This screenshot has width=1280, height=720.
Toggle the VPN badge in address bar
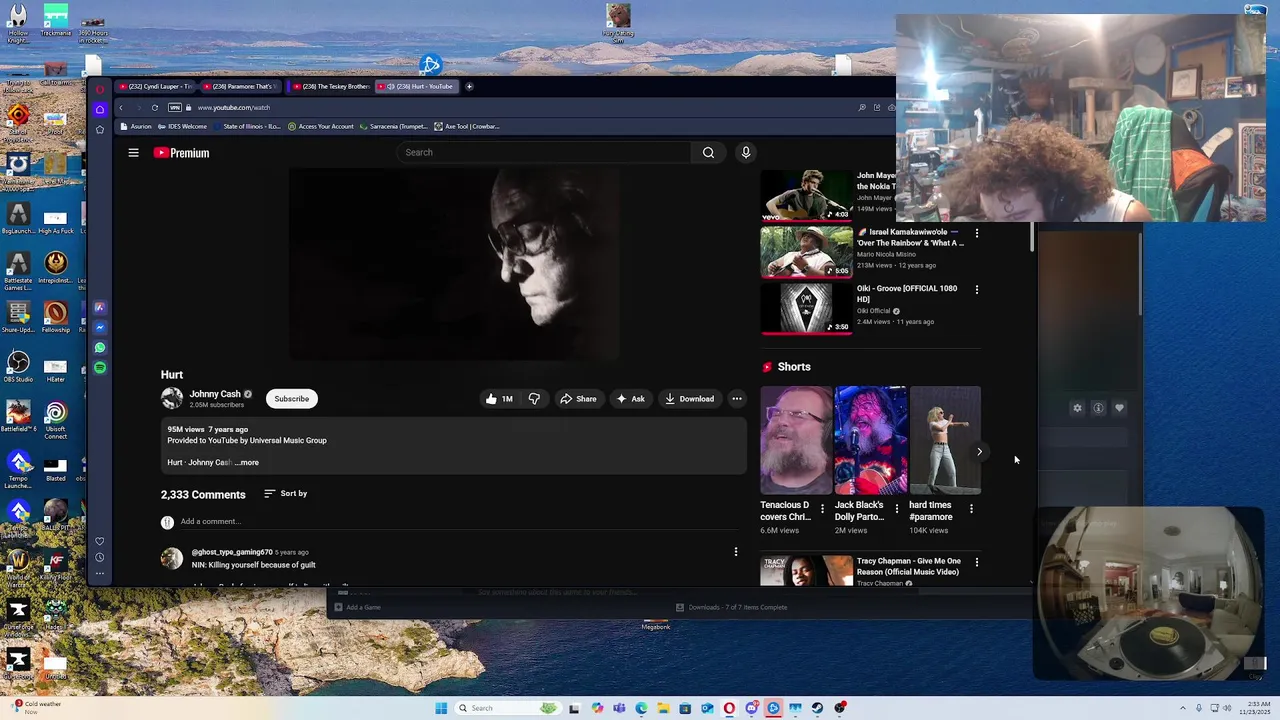(x=175, y=107)
